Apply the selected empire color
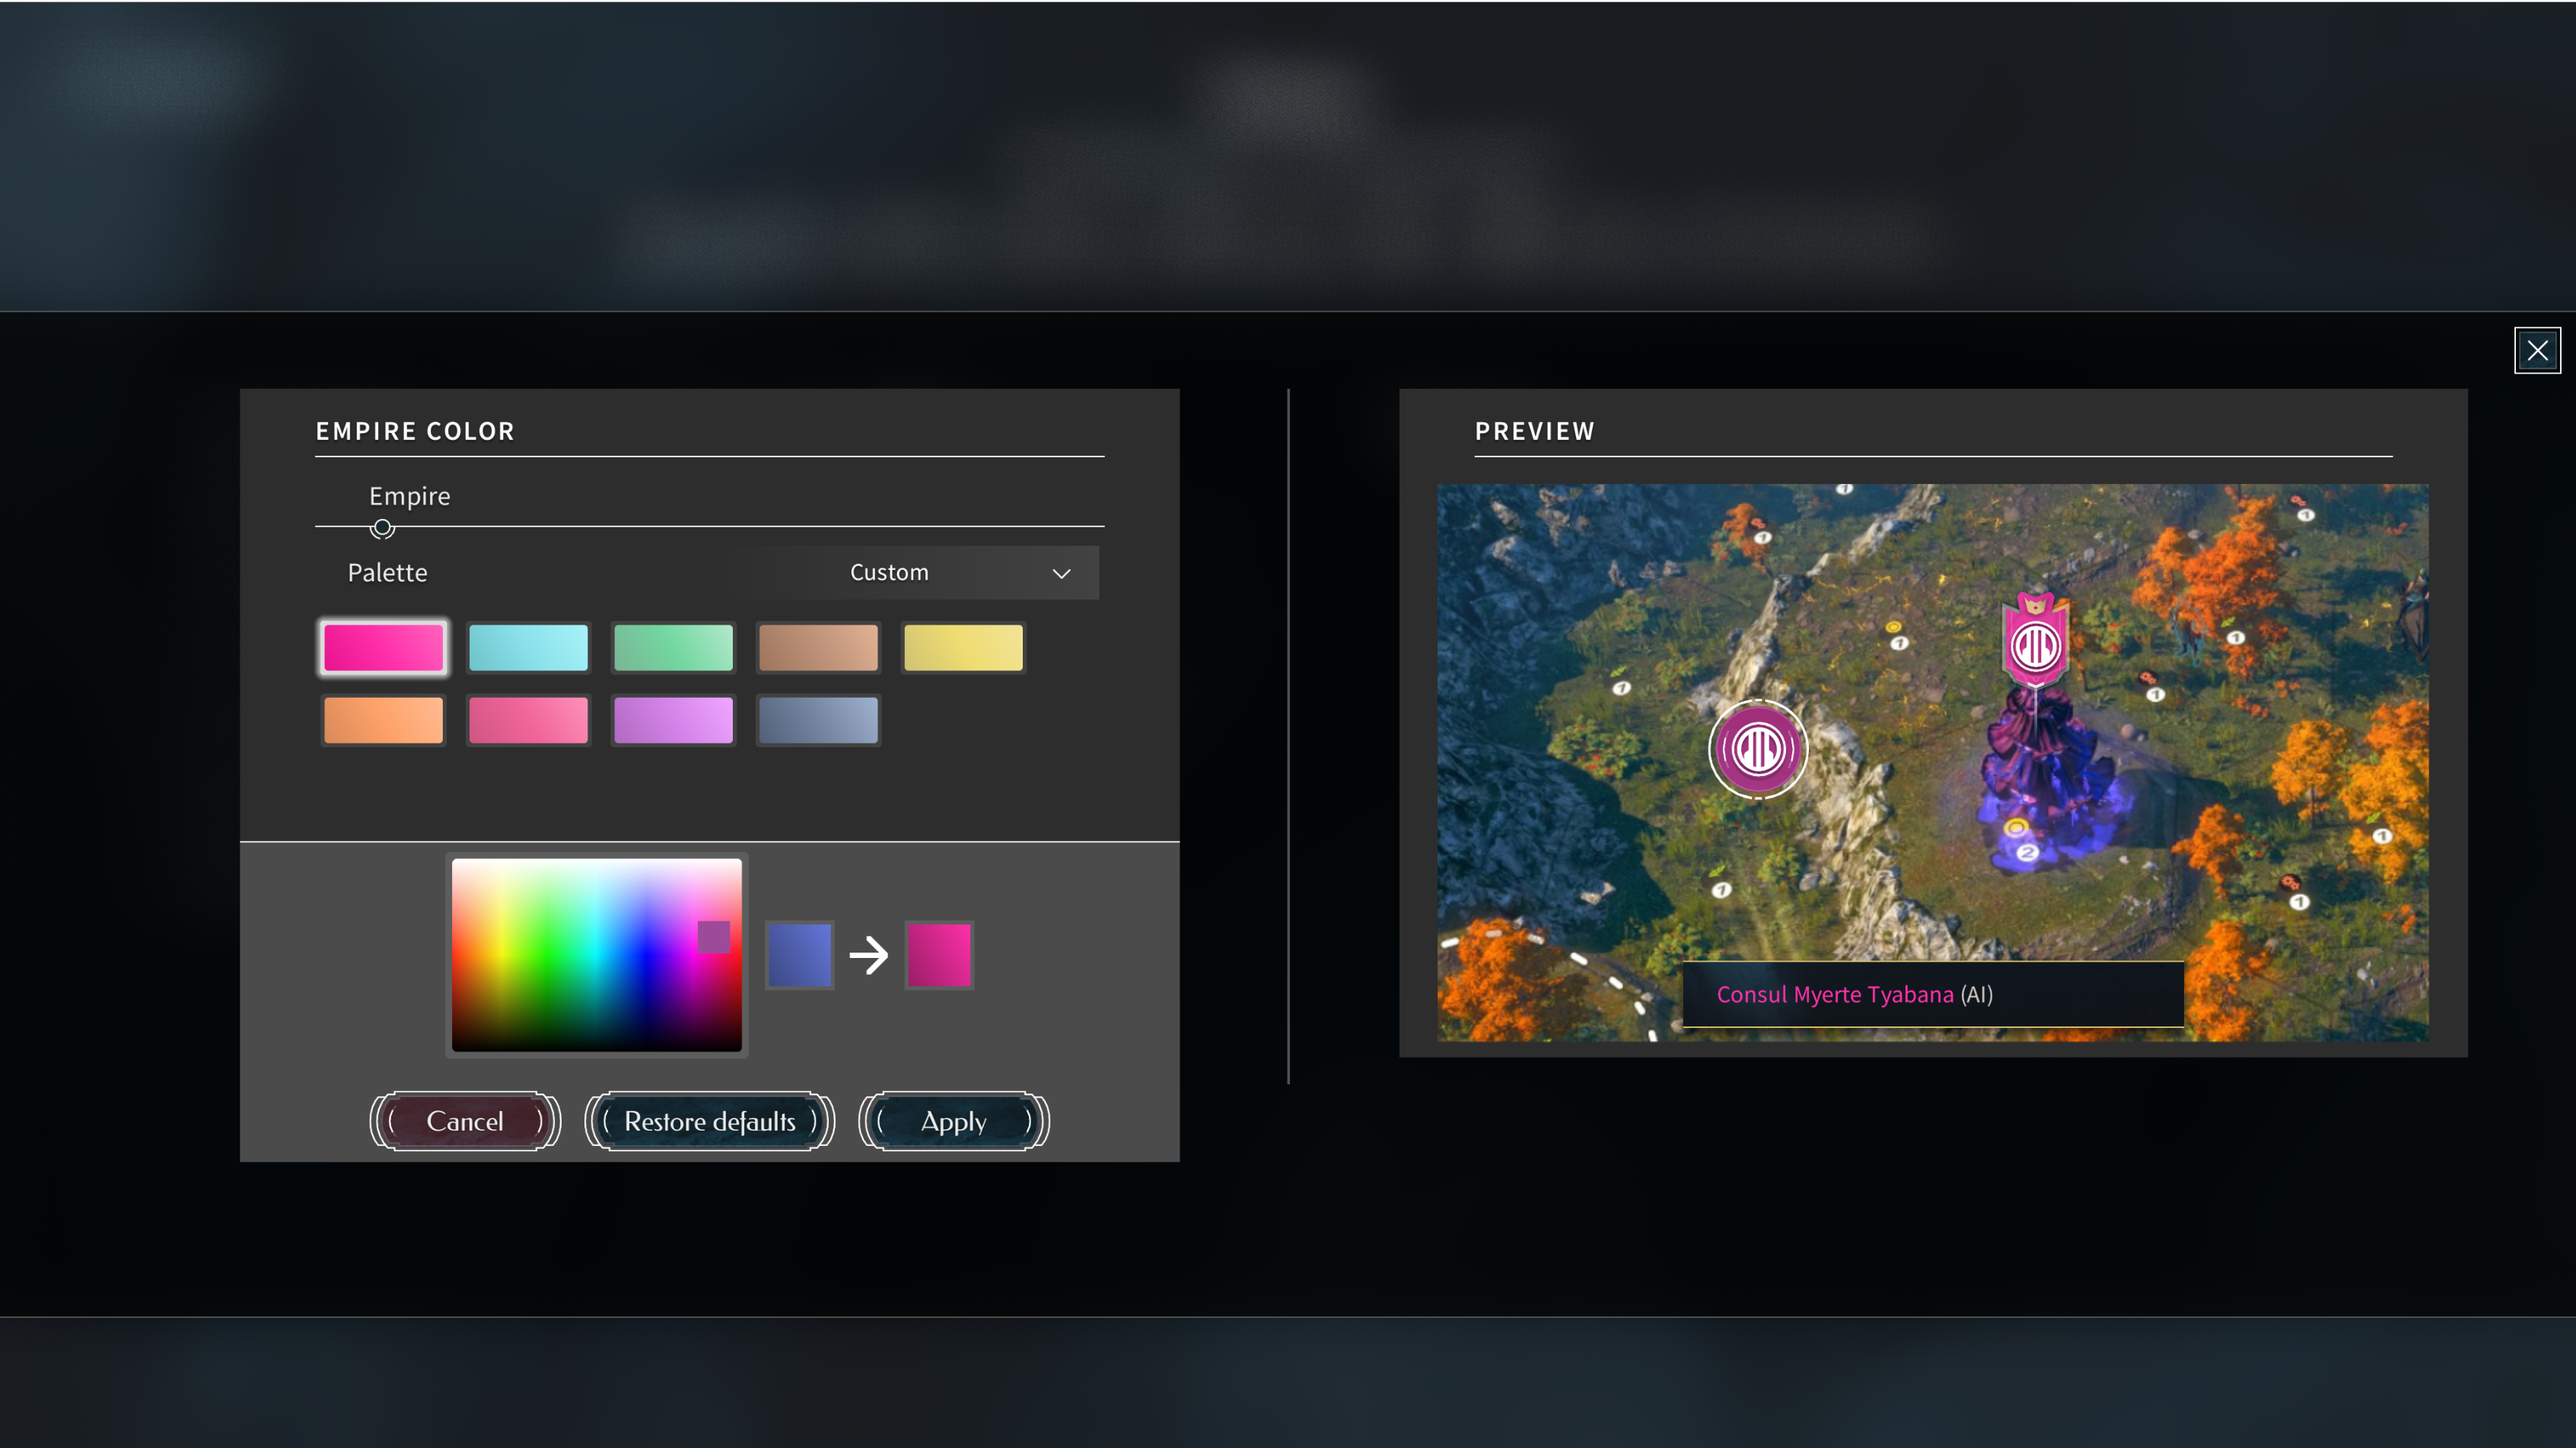The image size is (2576, 1448). pos(953,1121)
